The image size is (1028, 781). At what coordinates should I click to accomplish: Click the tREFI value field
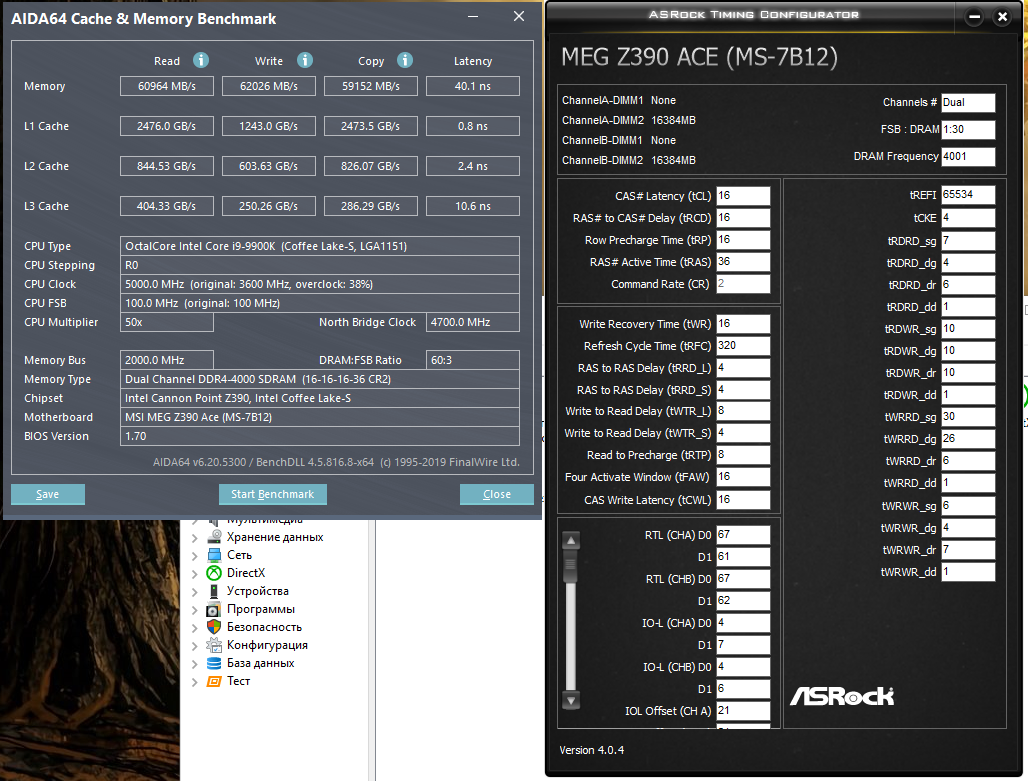click(968, 195)
